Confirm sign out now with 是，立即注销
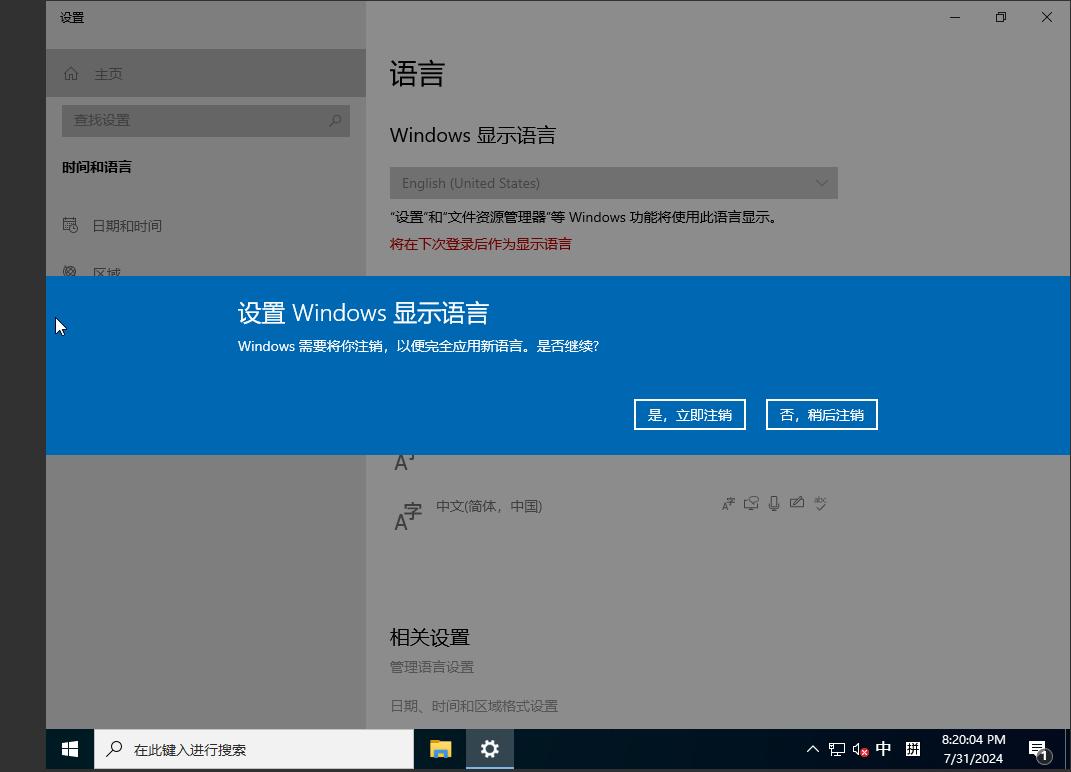Screen dimensions: 1071x772 pos(689,415)
